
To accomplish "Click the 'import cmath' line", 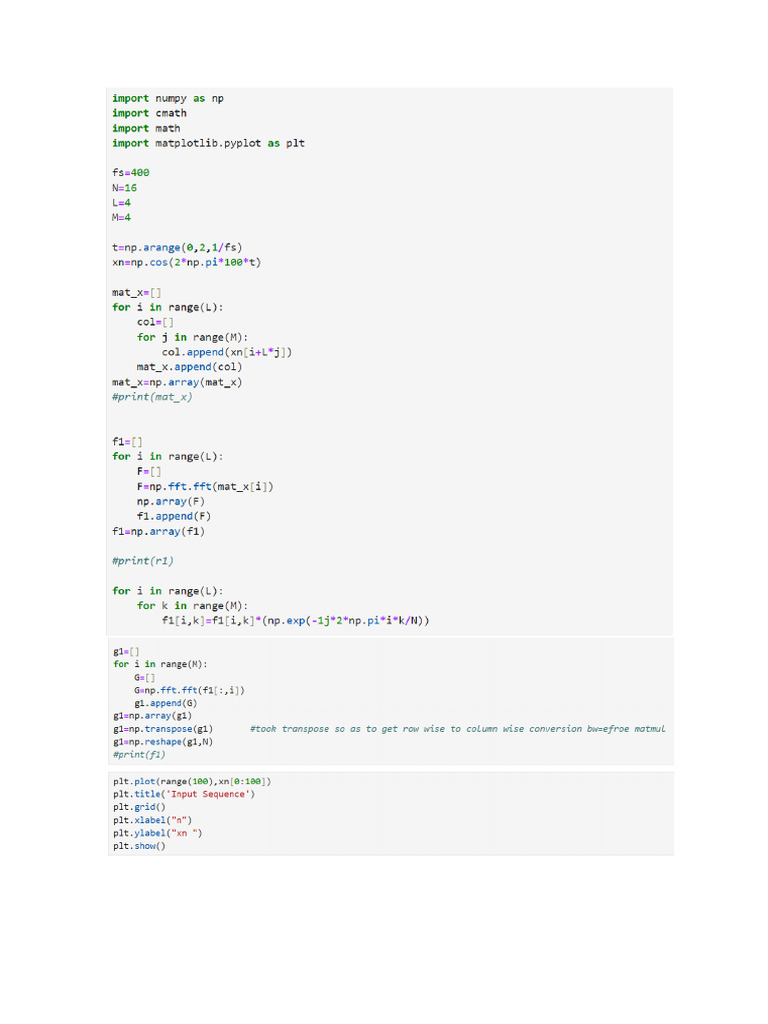I will coord(149,113).
